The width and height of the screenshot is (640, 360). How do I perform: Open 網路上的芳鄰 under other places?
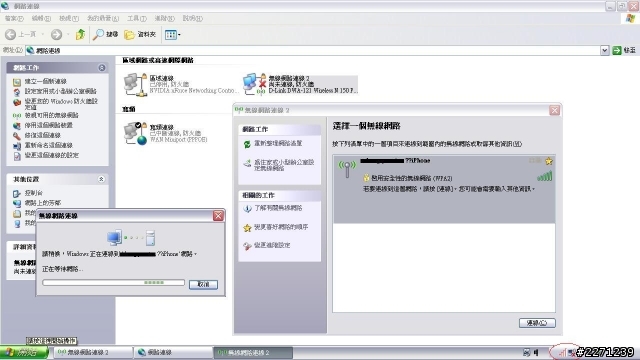click(42, 203)
